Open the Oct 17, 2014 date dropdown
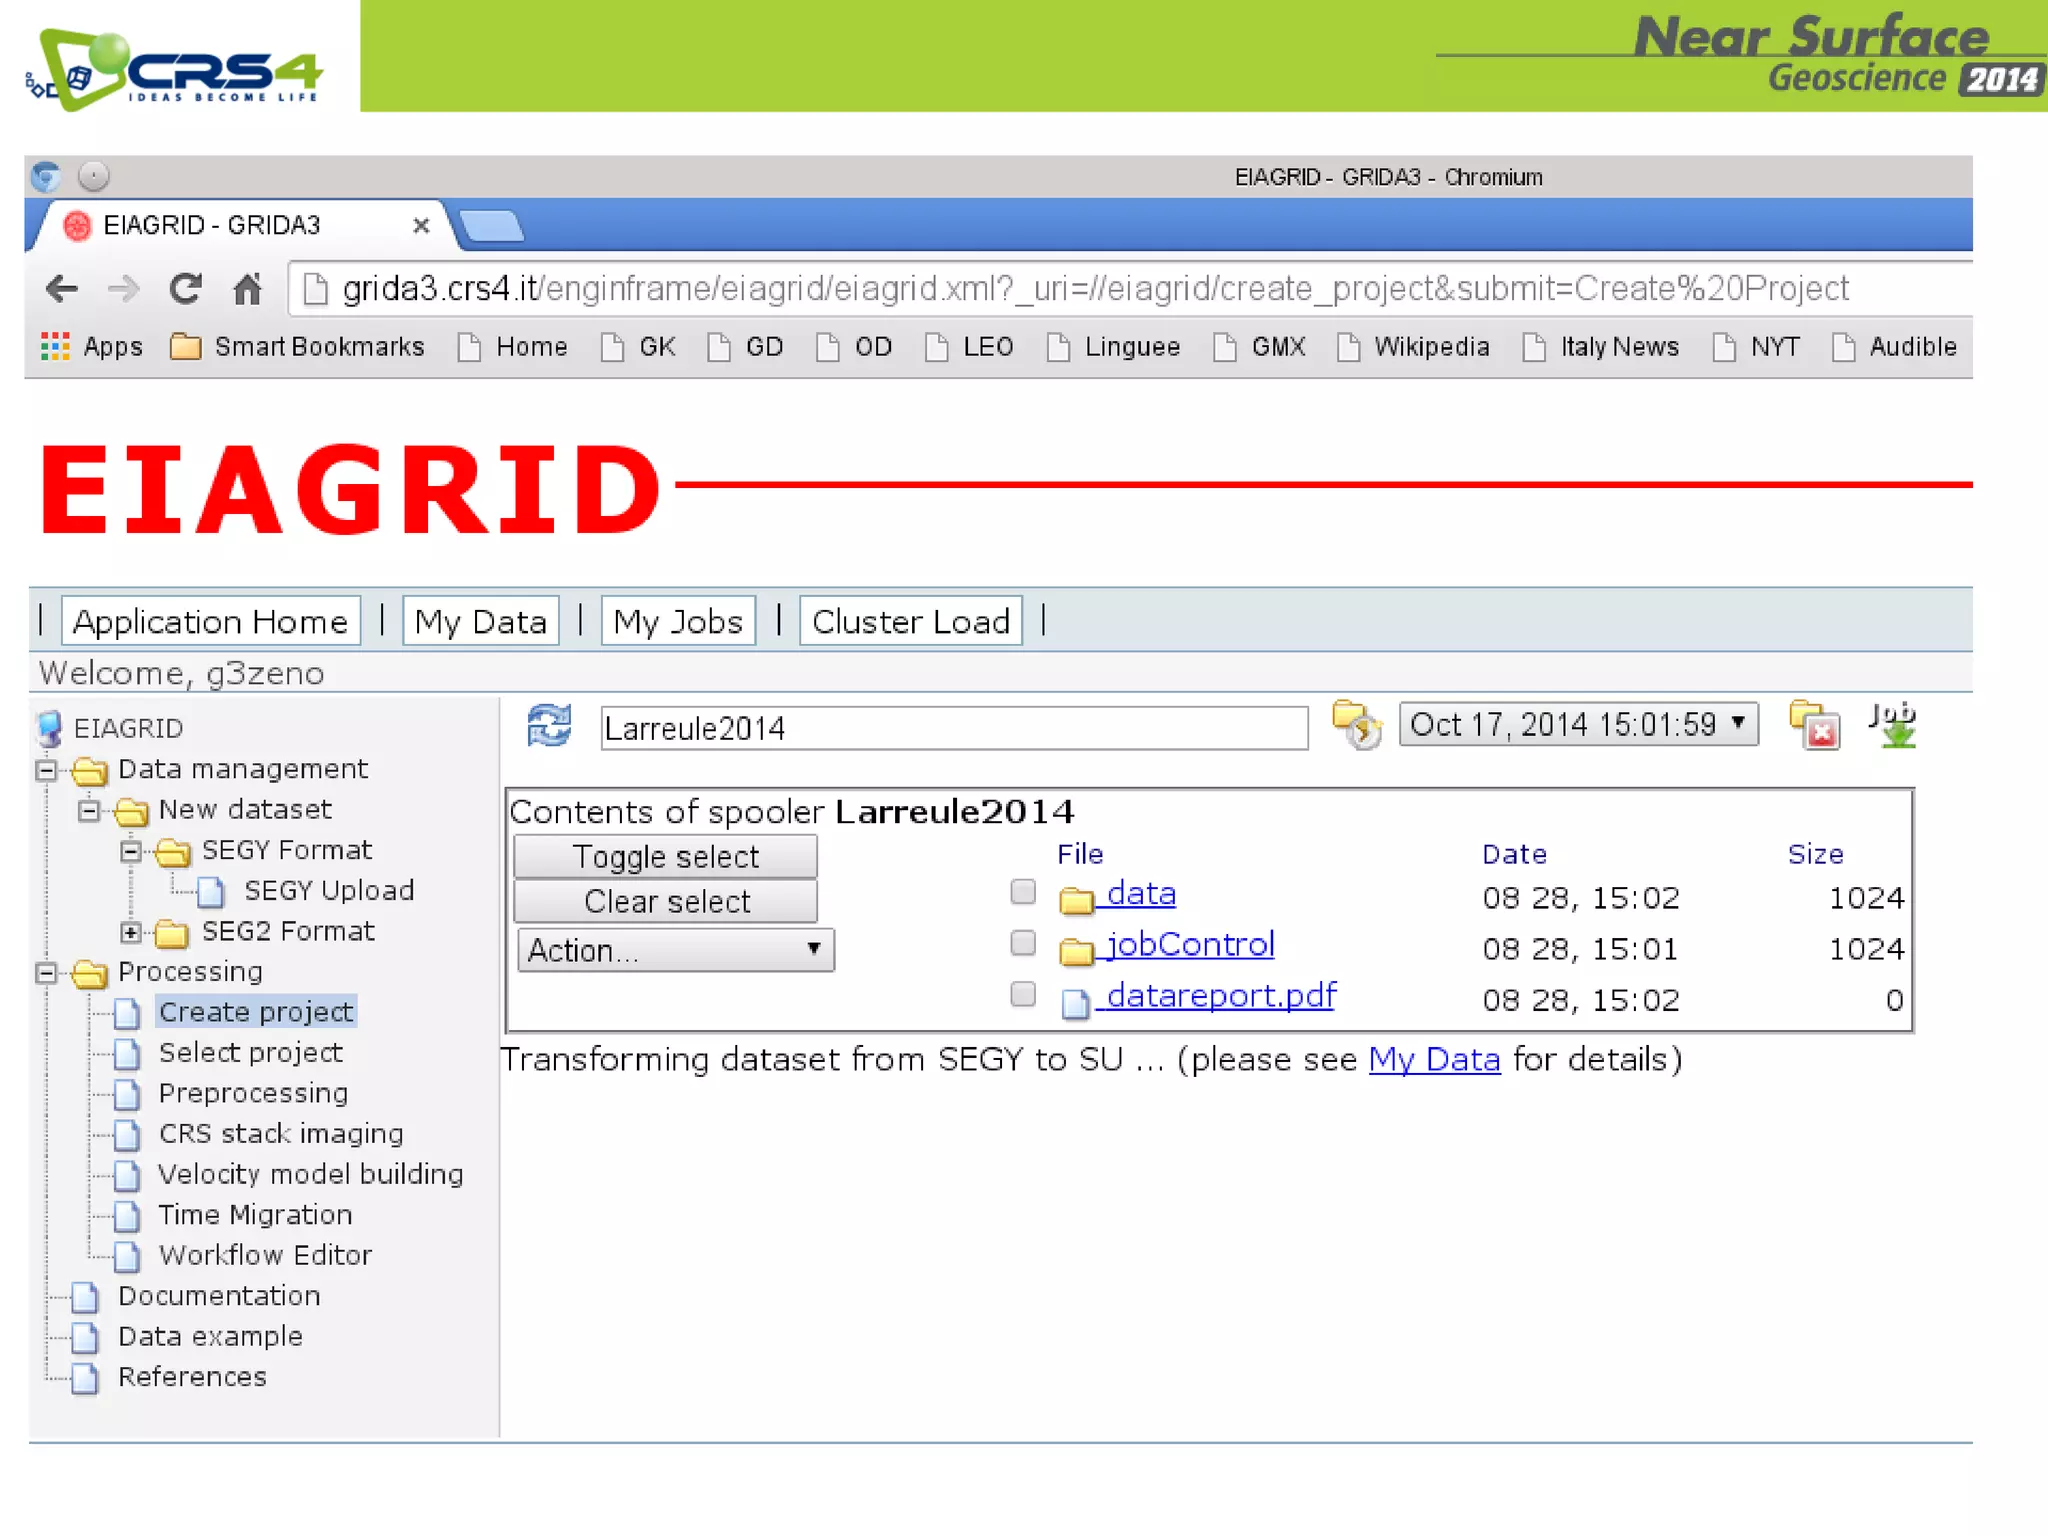2048x1536 pixels. coord(1578,724)
